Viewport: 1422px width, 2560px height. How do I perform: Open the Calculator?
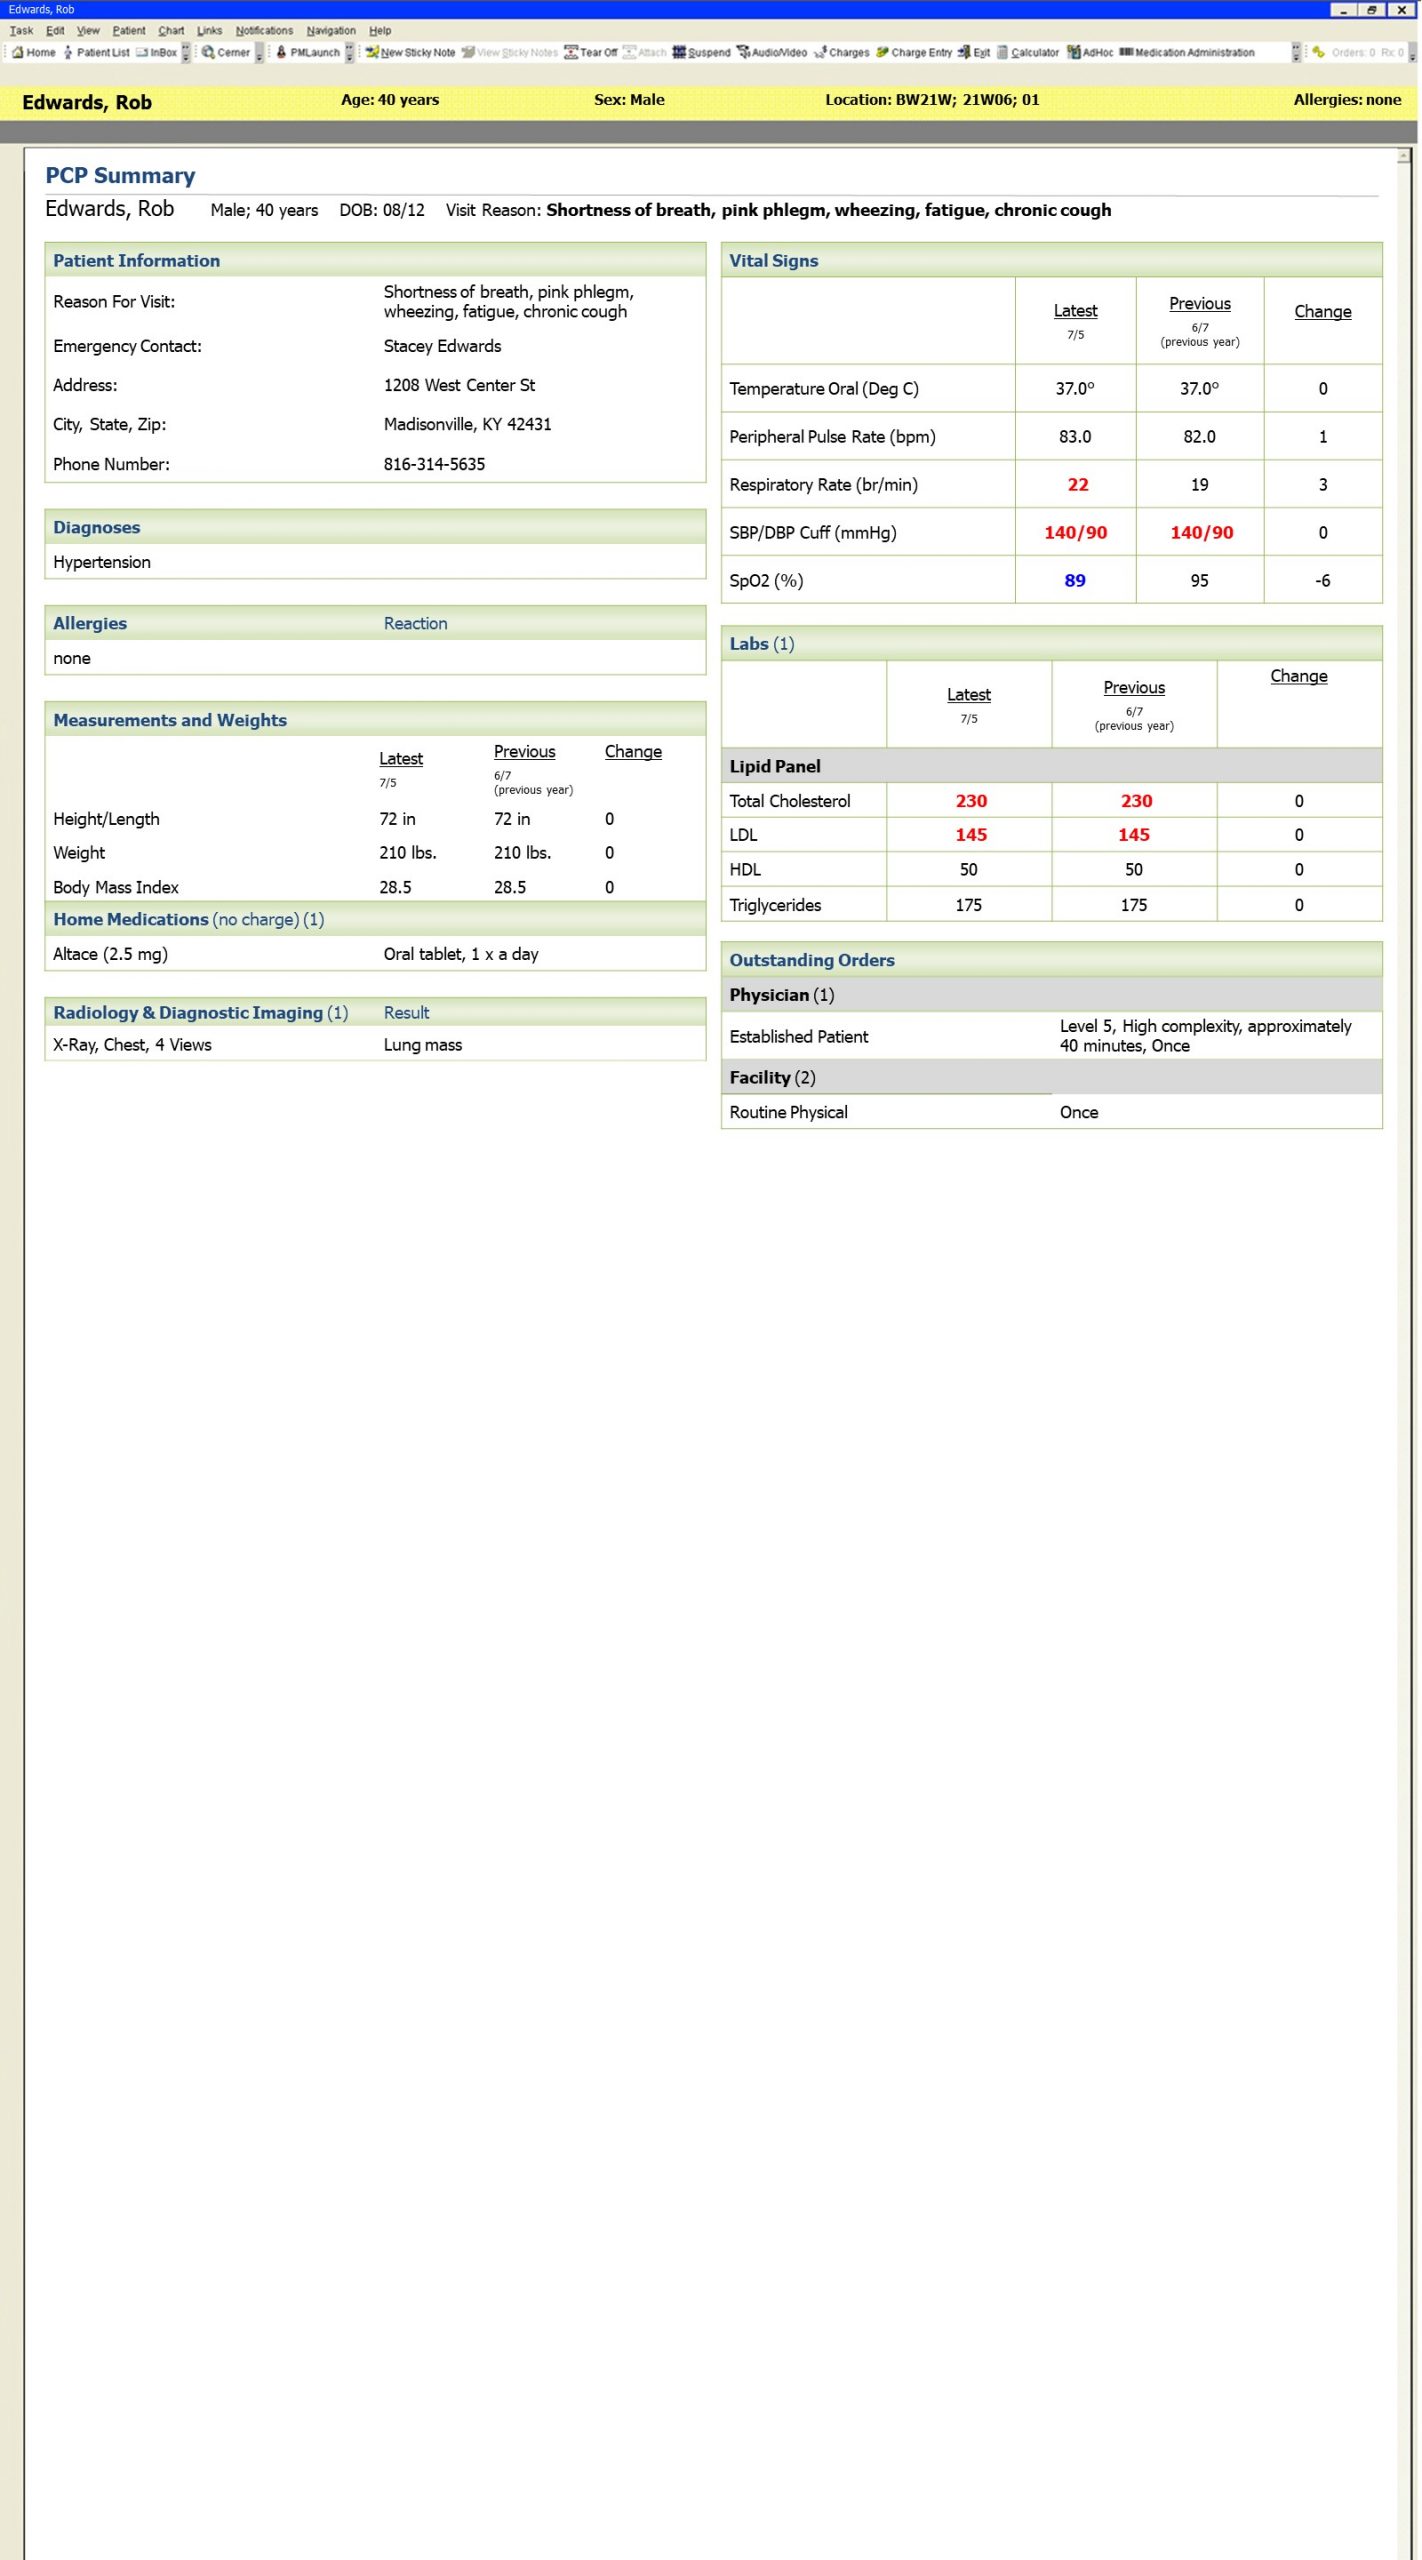1027,52
